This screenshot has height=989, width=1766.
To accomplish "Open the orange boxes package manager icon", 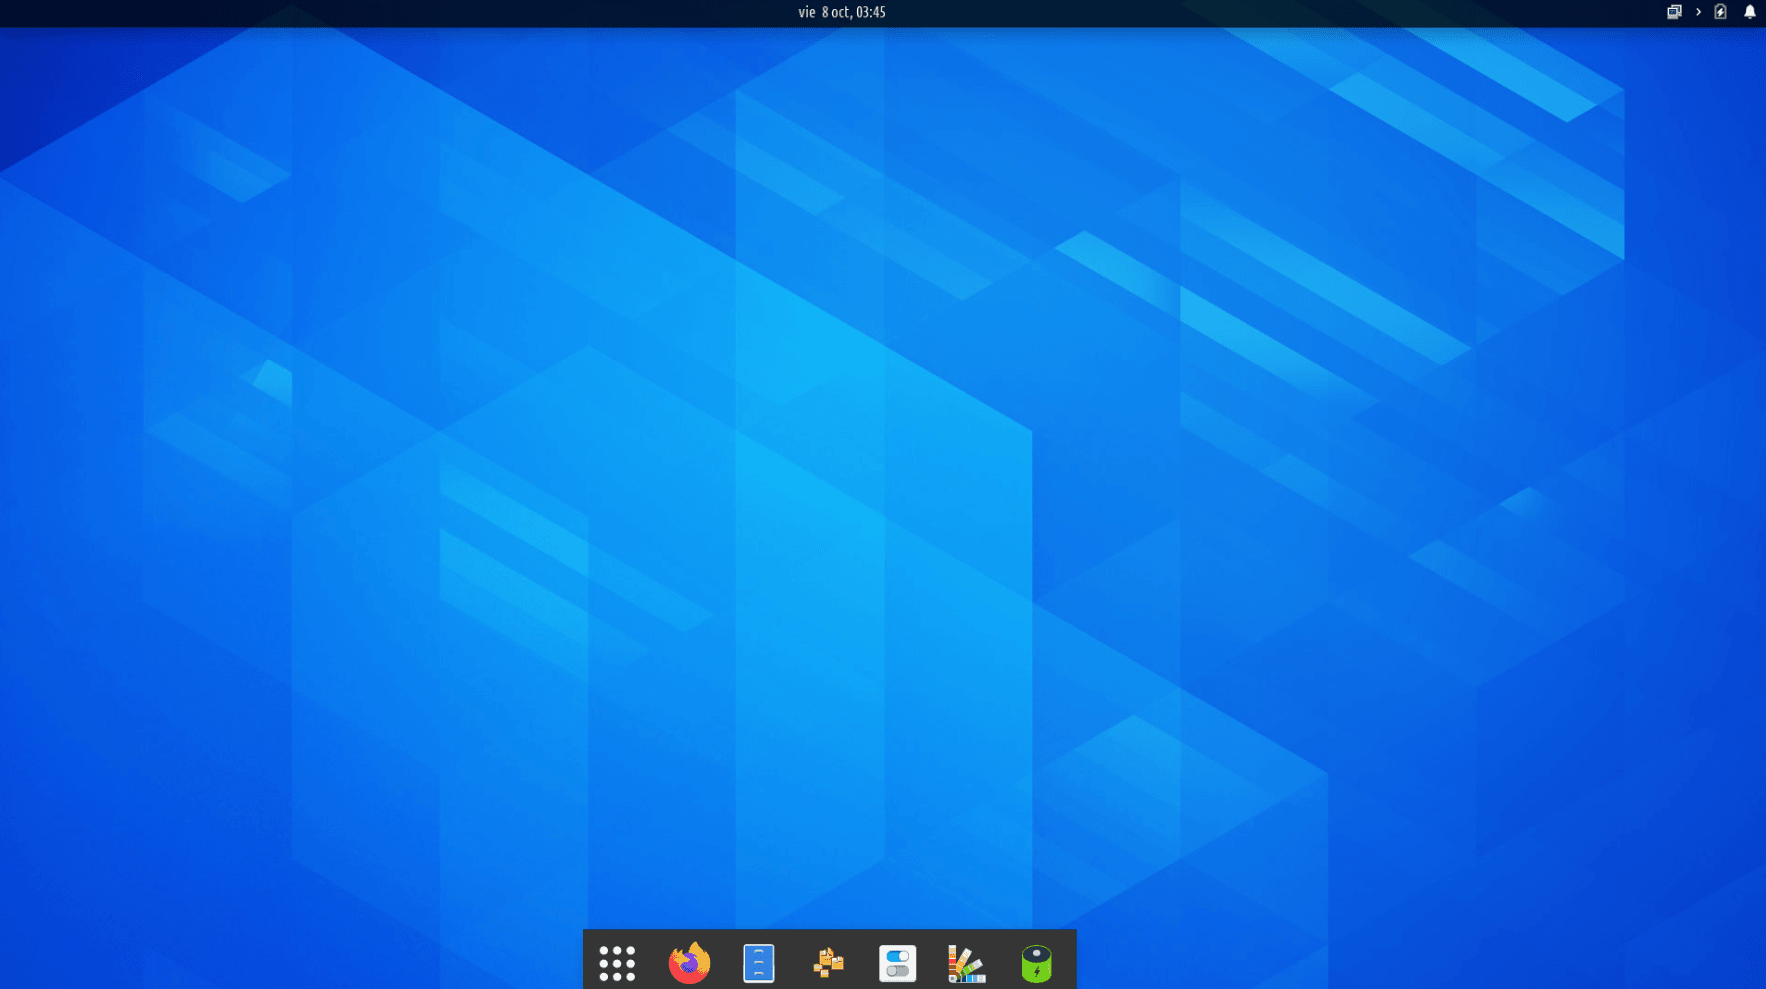I will [828, 963].
